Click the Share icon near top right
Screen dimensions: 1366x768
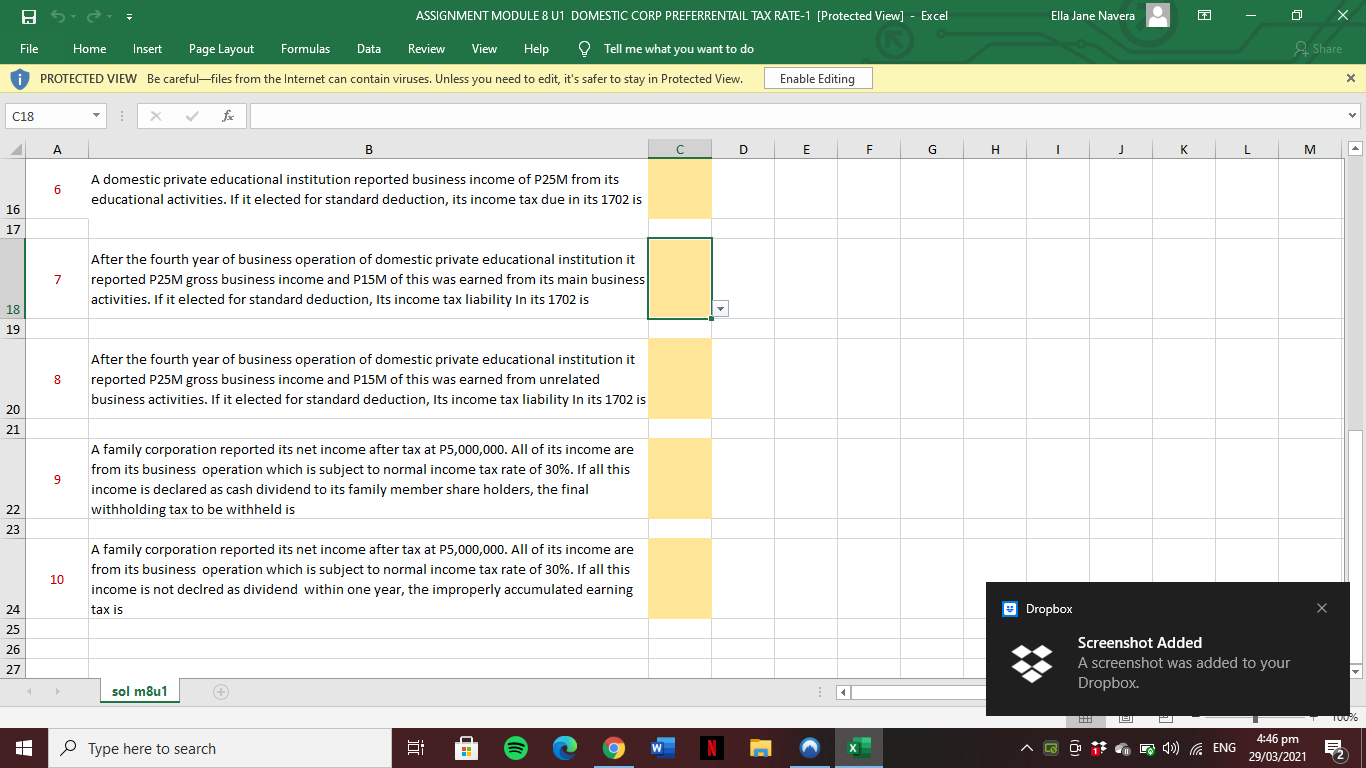click(x=1320, y=48)
